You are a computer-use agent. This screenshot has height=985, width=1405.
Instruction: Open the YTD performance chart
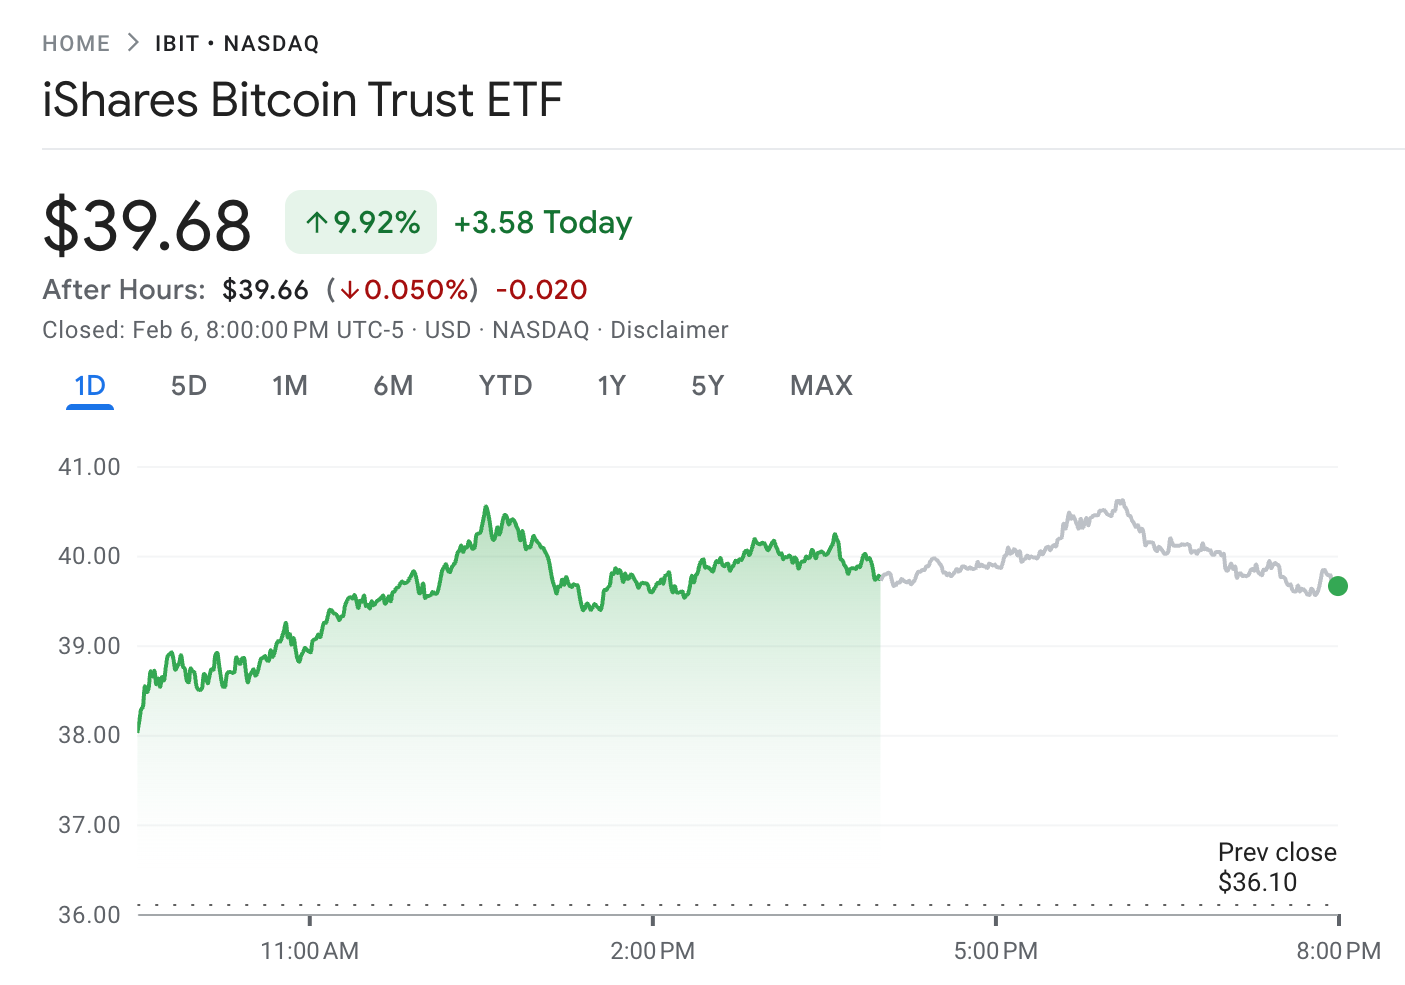tap(505, 385)
